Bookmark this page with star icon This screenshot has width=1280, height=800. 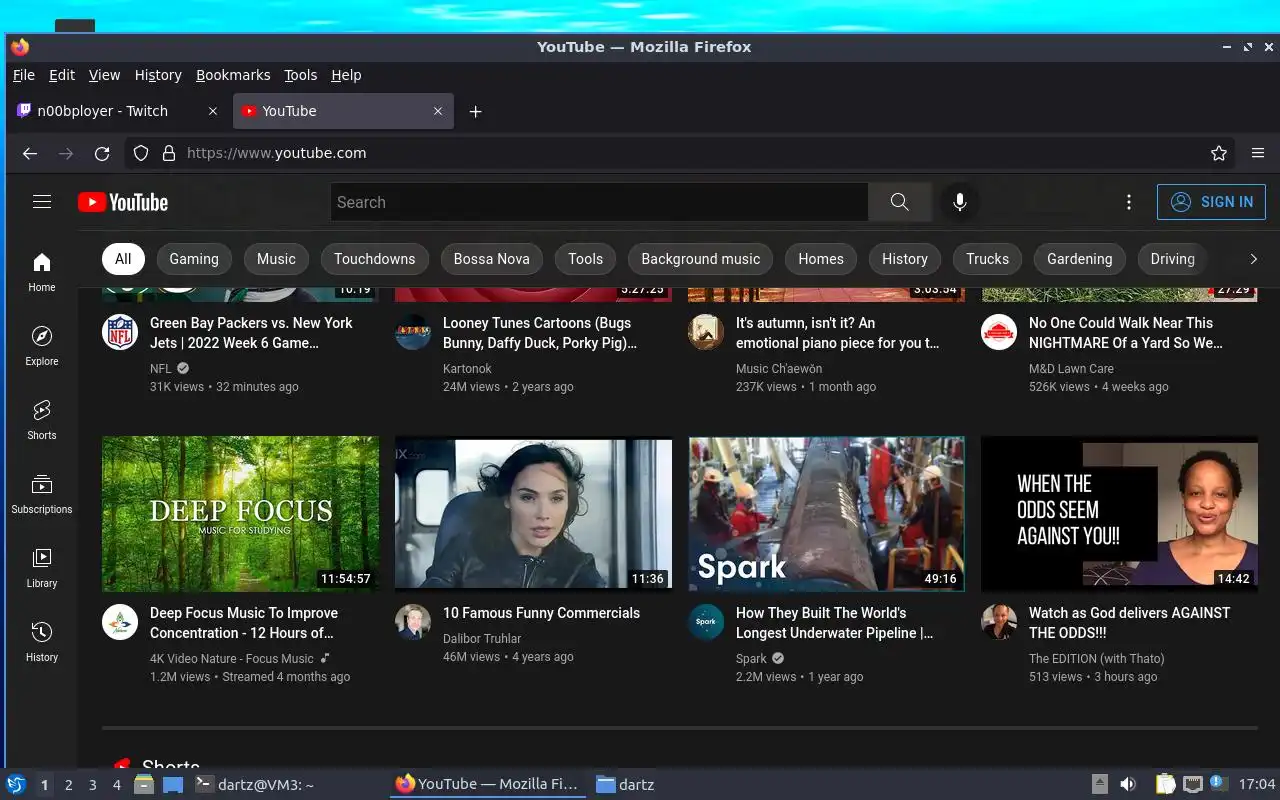click(1218, 153)
